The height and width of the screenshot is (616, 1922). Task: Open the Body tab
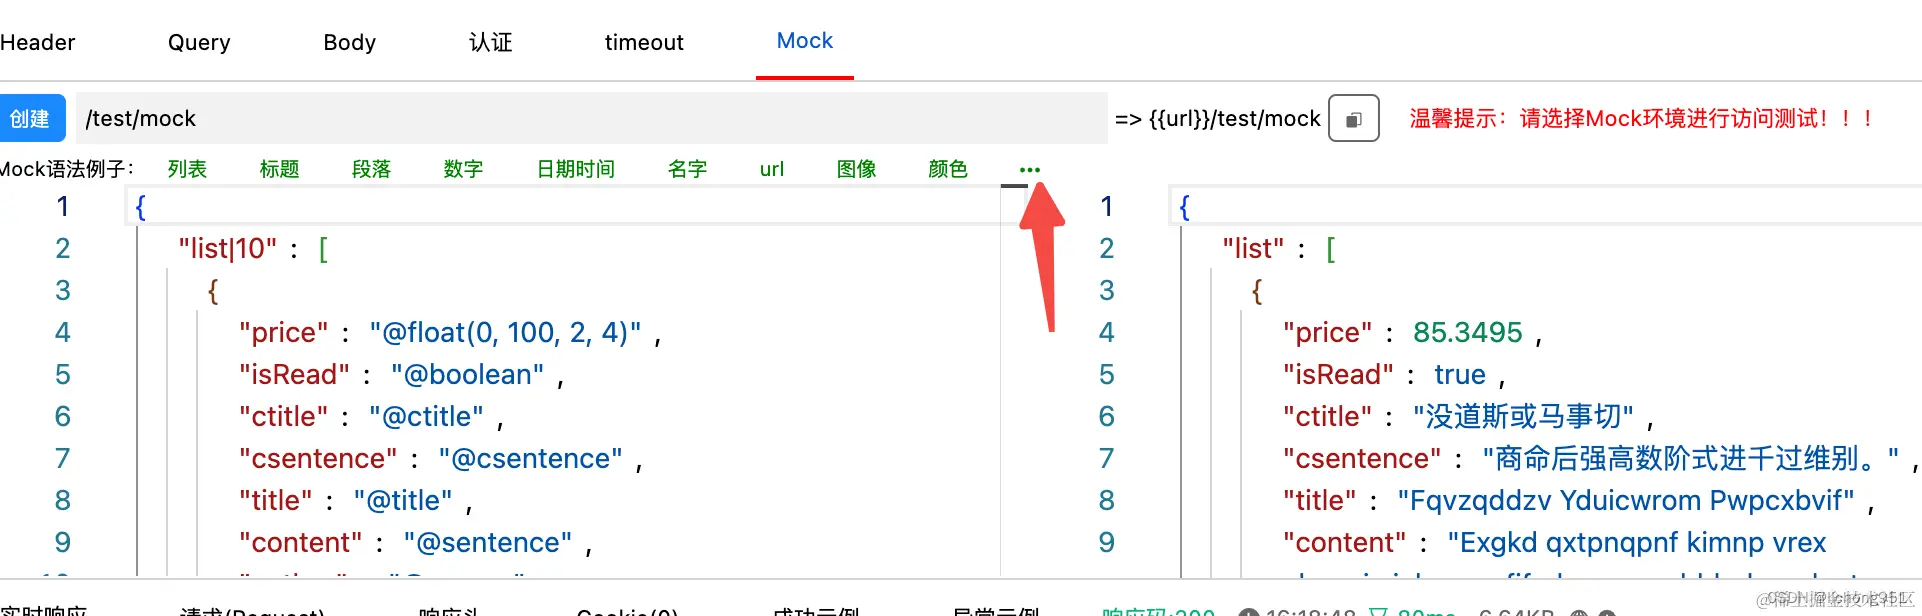click(x=350, y=42)
